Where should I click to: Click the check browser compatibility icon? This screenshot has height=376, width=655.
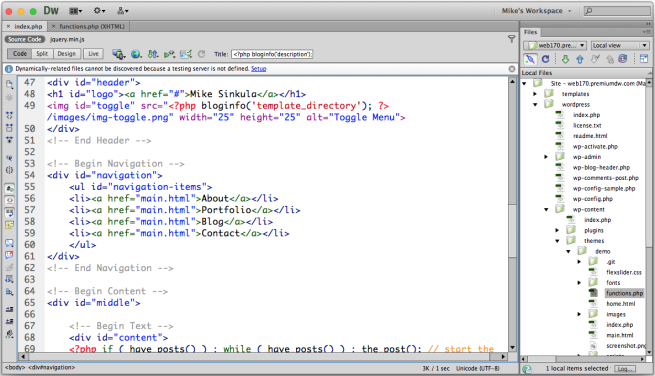(x=186, y=54)
